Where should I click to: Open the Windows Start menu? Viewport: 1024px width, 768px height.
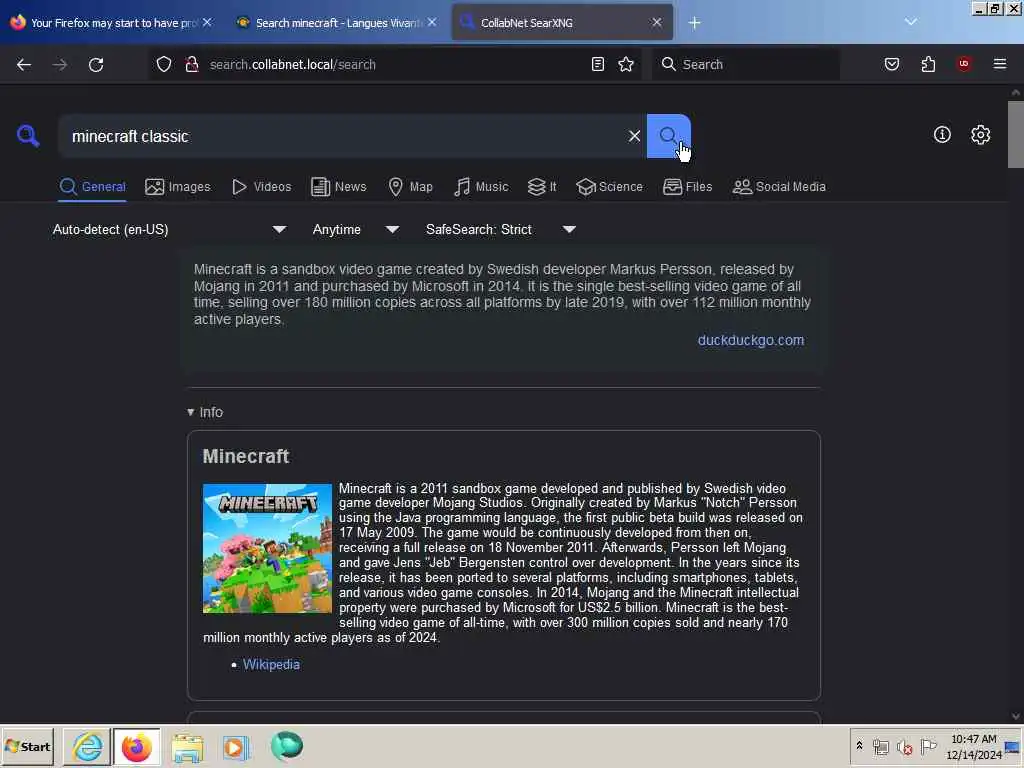27,746
